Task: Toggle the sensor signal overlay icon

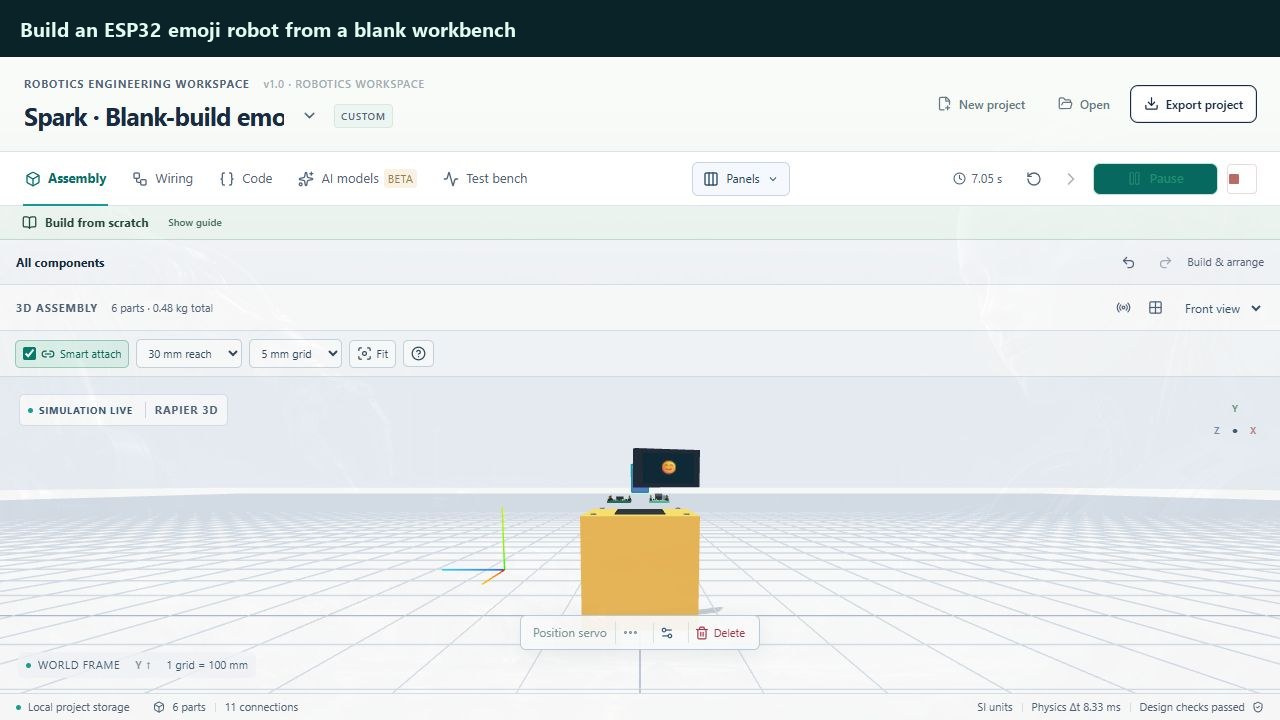Action: (x=1123, y=308)
